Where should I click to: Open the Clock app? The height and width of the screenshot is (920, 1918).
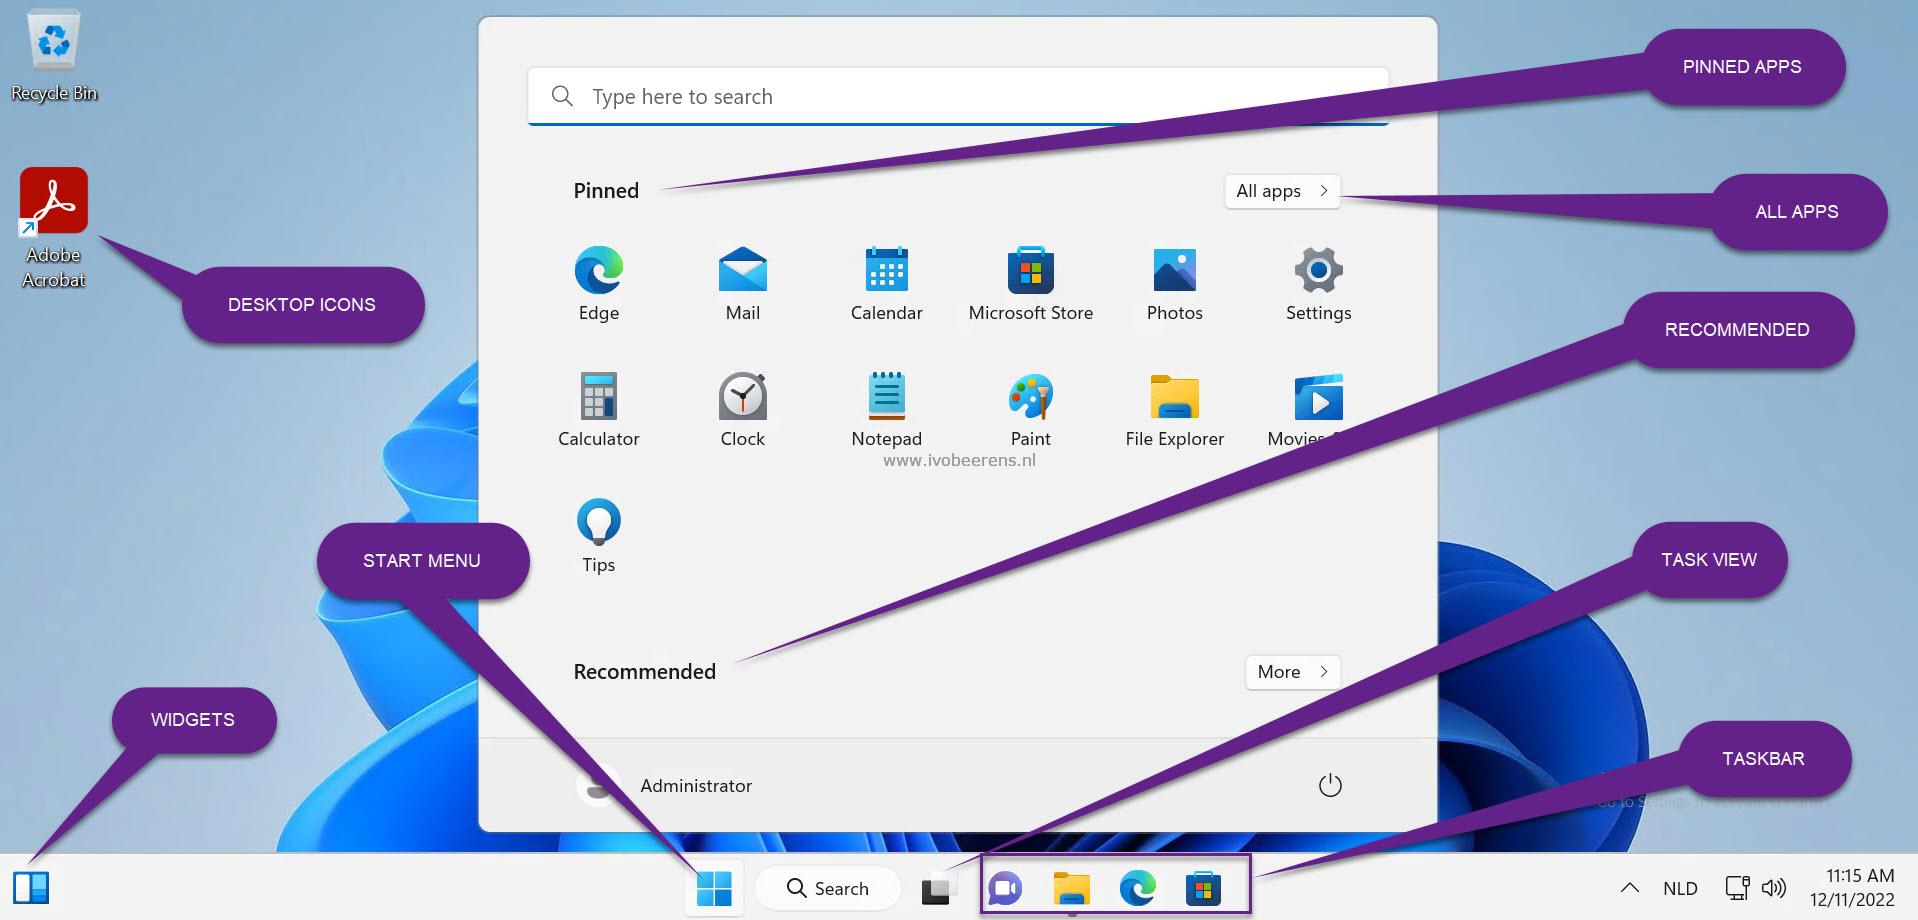(743, 410)
